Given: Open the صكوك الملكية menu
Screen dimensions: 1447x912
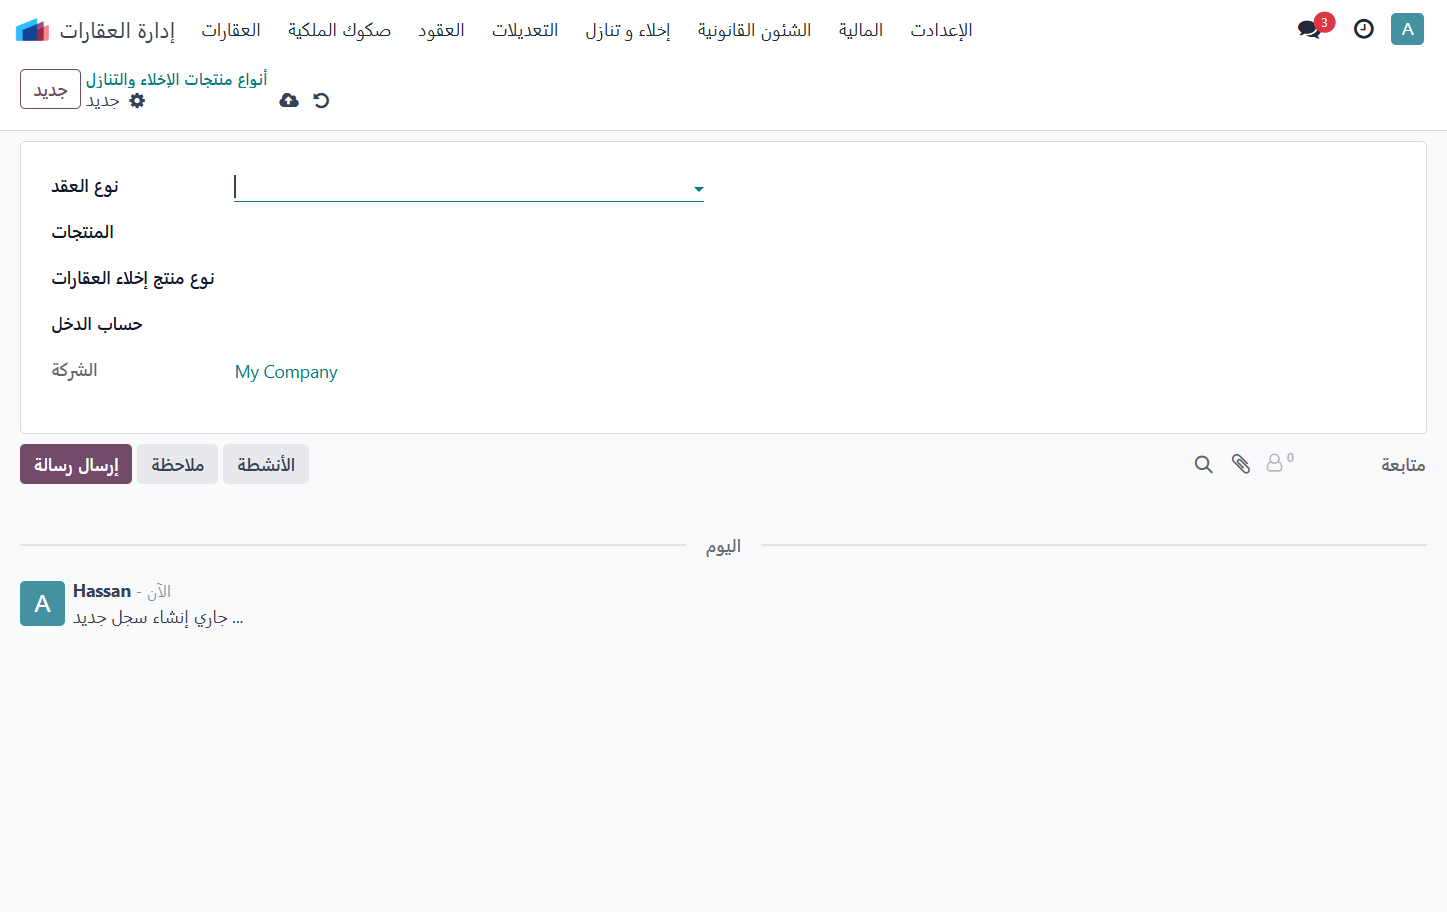Looking at the screenshot, I should [339, 30].
